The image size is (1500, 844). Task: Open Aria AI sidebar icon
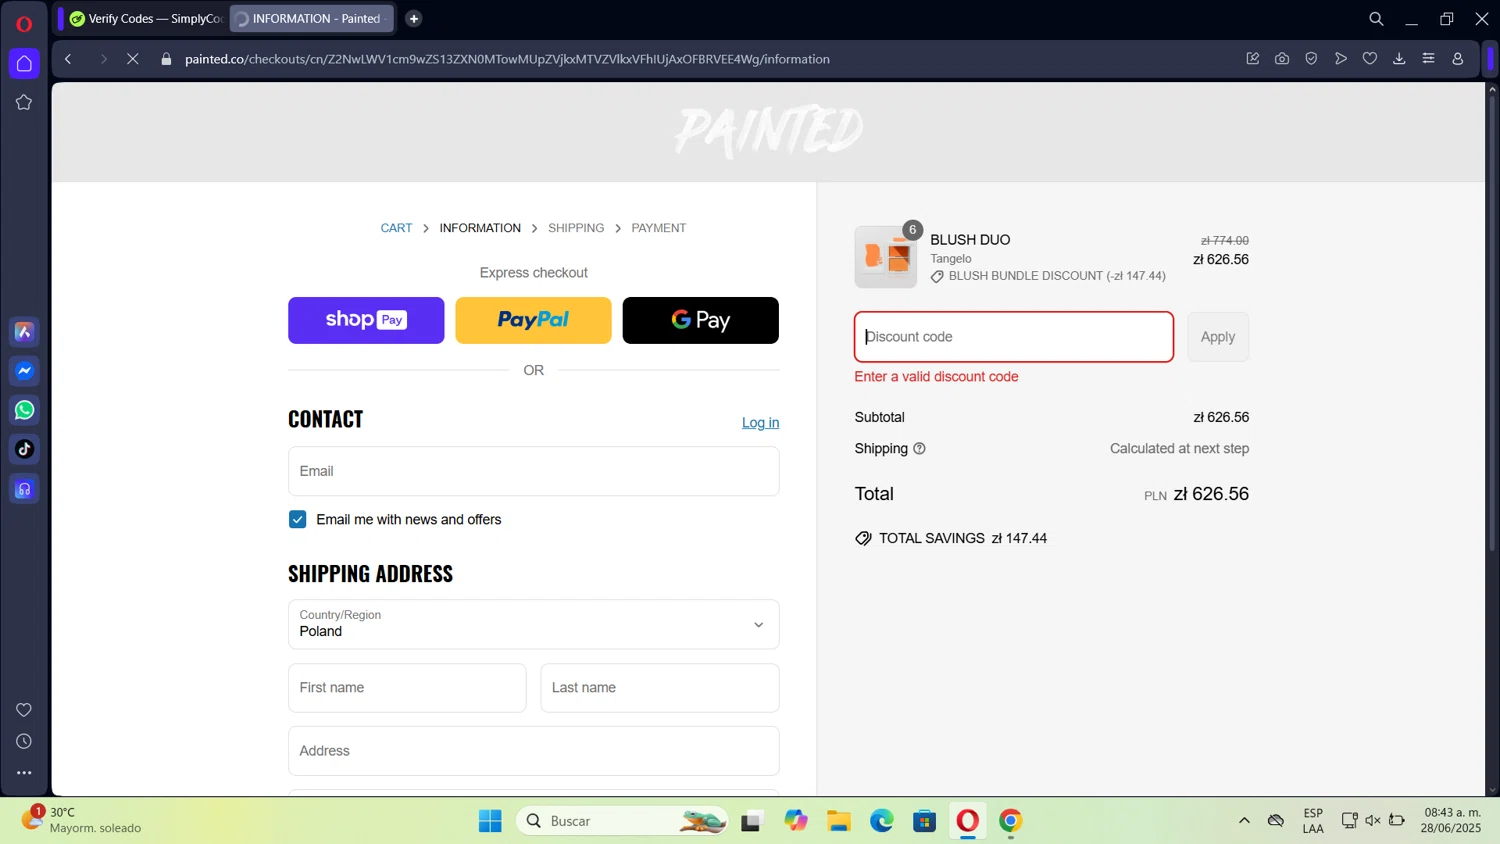(x=24, y=332)
